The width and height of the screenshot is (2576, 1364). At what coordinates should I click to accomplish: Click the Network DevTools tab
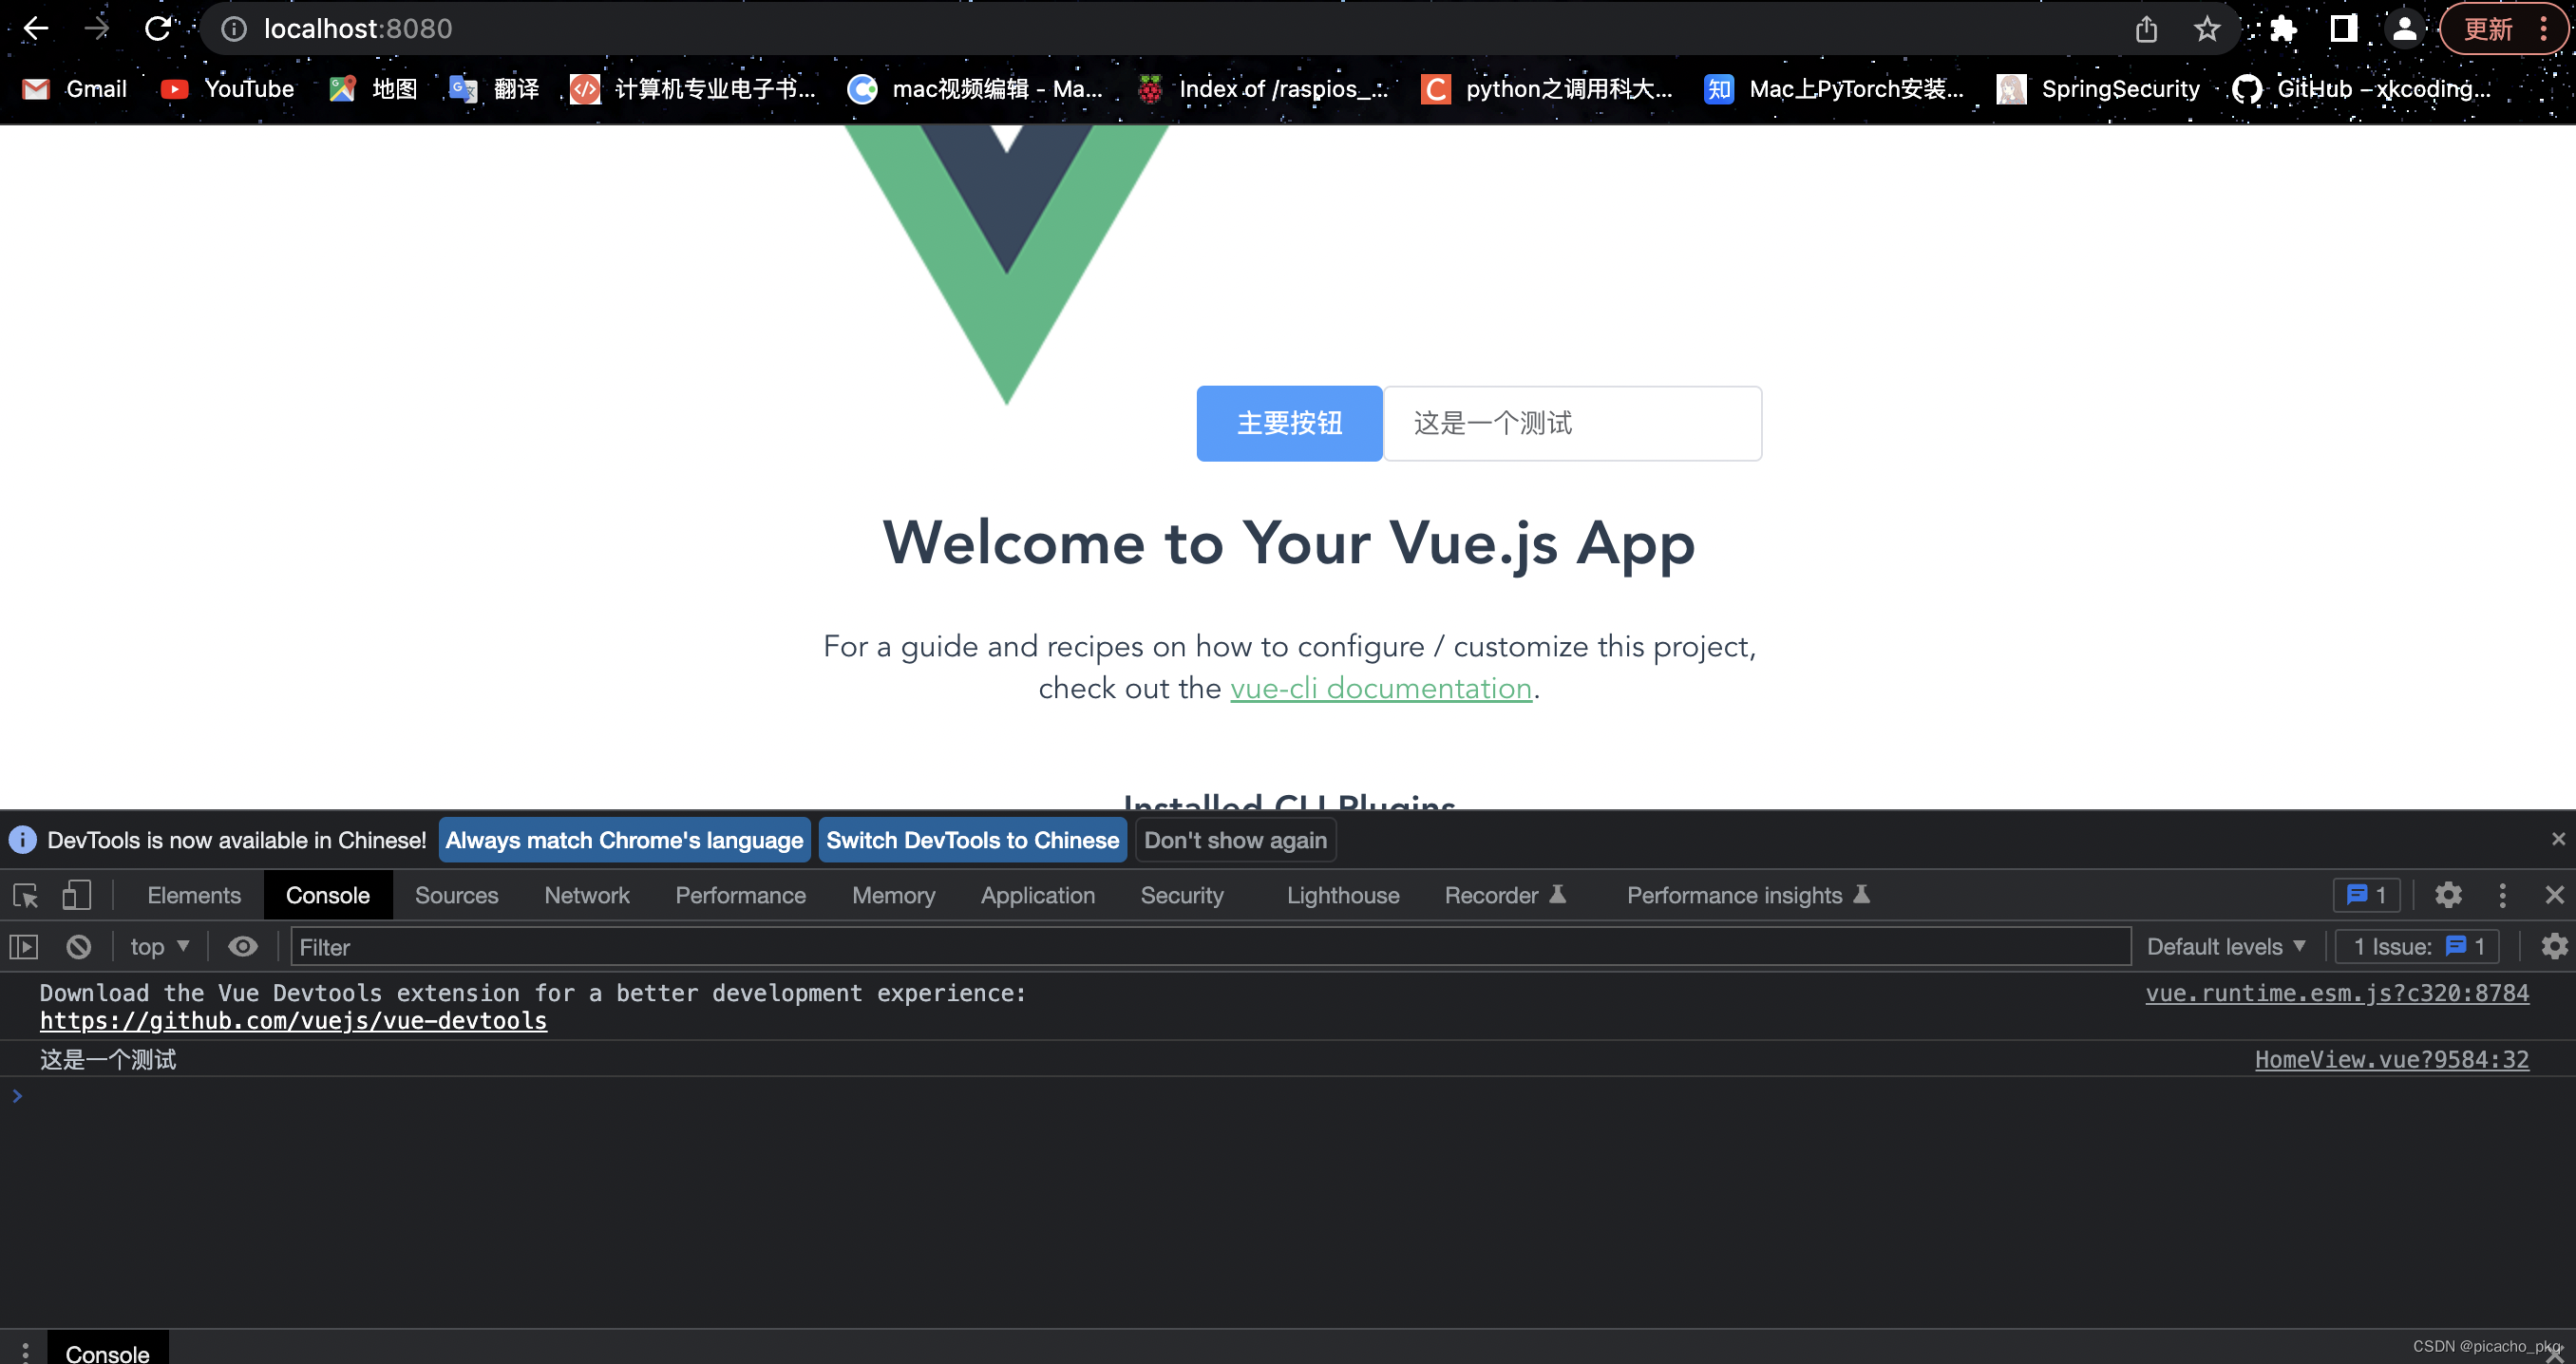pyautogui.click(x=586, y=894)
